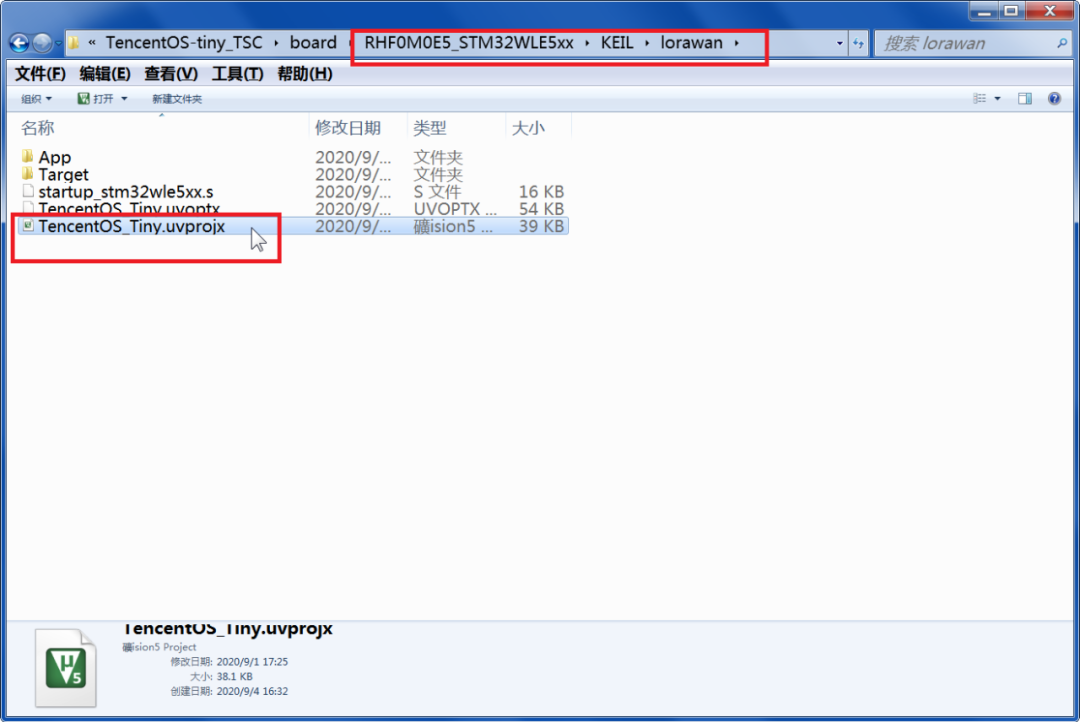
Task: Click the TencentOS_Tiny.uvprojx Keil icon
Action: (28, 225)
